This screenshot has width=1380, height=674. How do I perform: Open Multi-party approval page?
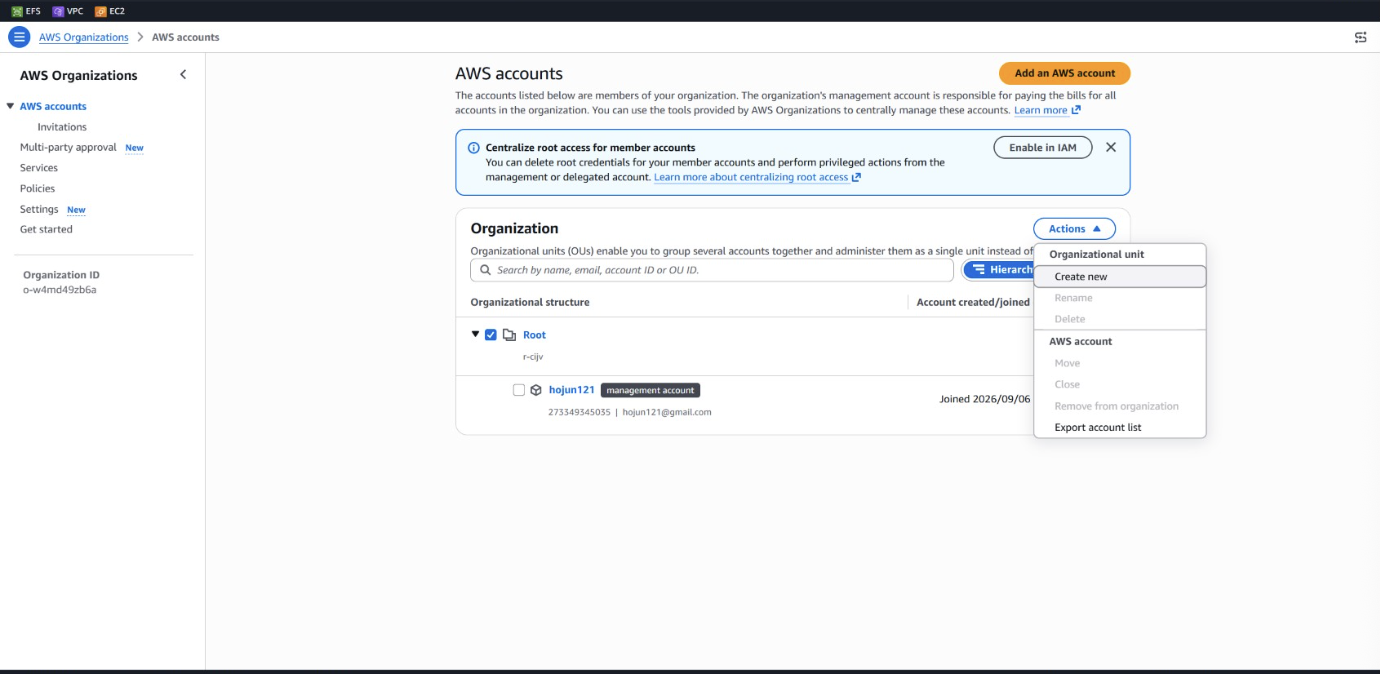coord(69,147)
